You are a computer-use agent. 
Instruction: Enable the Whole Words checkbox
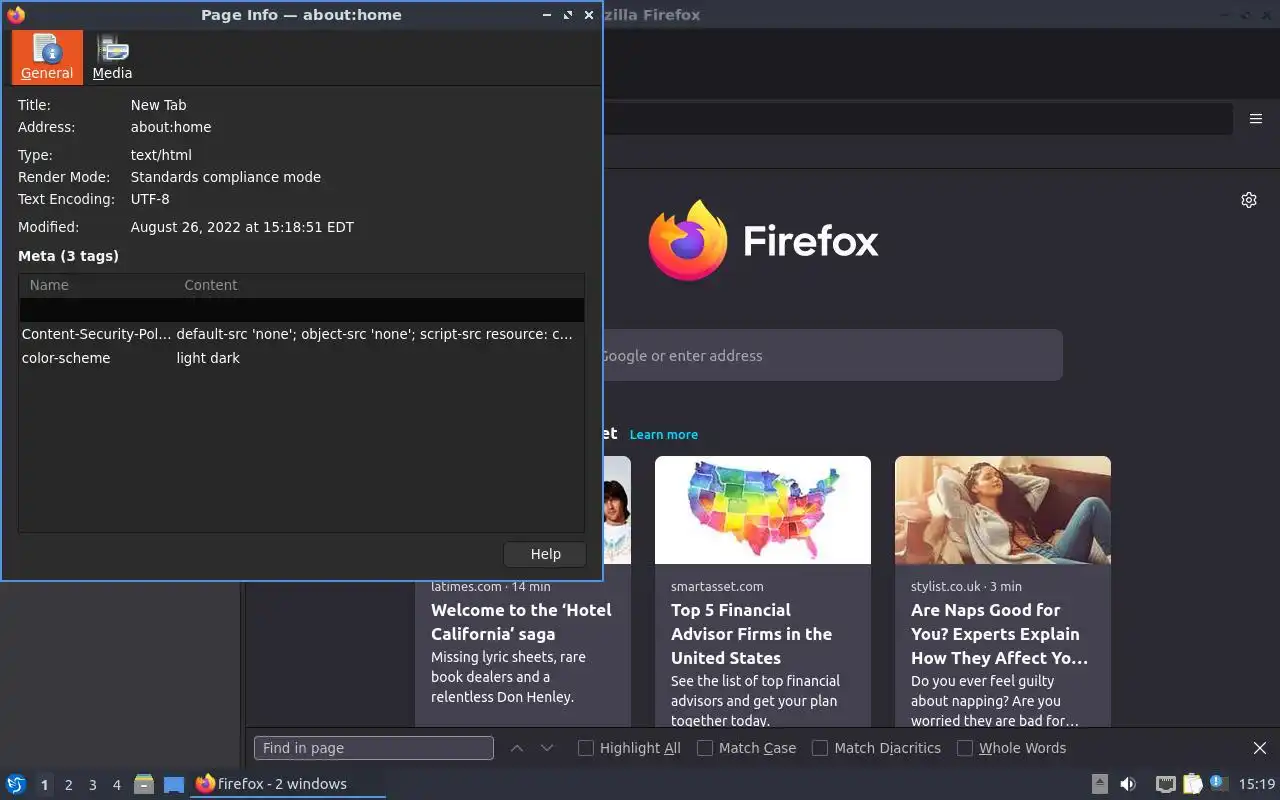[965, 748]
